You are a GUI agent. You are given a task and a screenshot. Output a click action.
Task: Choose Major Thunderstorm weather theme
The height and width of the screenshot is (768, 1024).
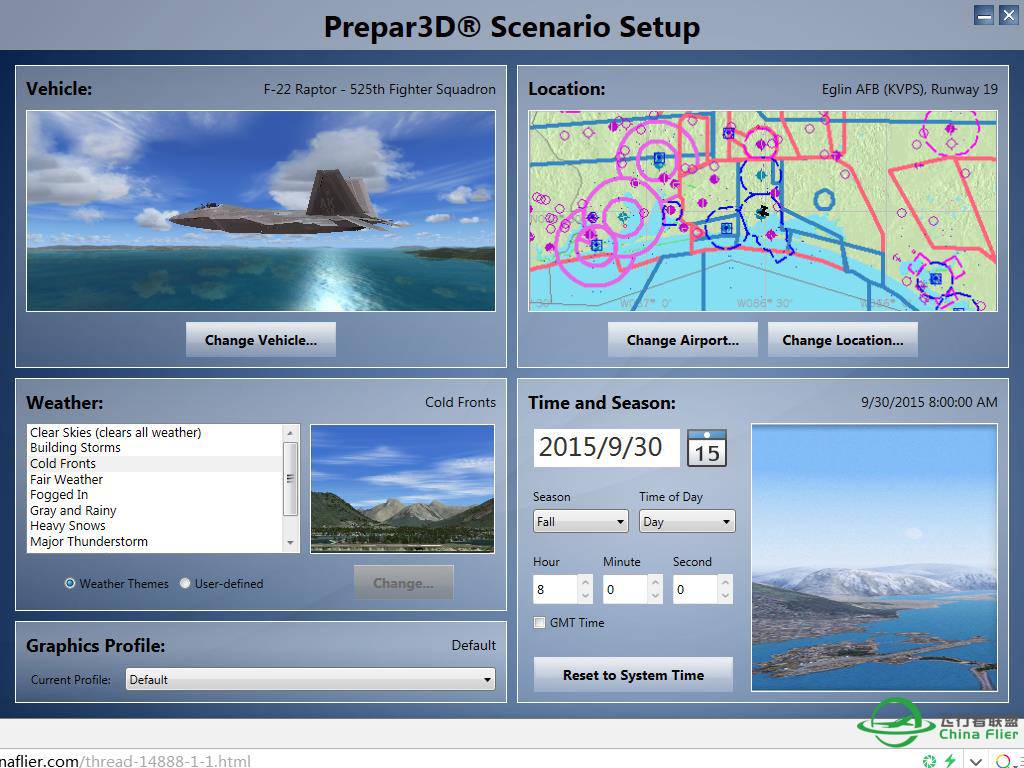88,541
